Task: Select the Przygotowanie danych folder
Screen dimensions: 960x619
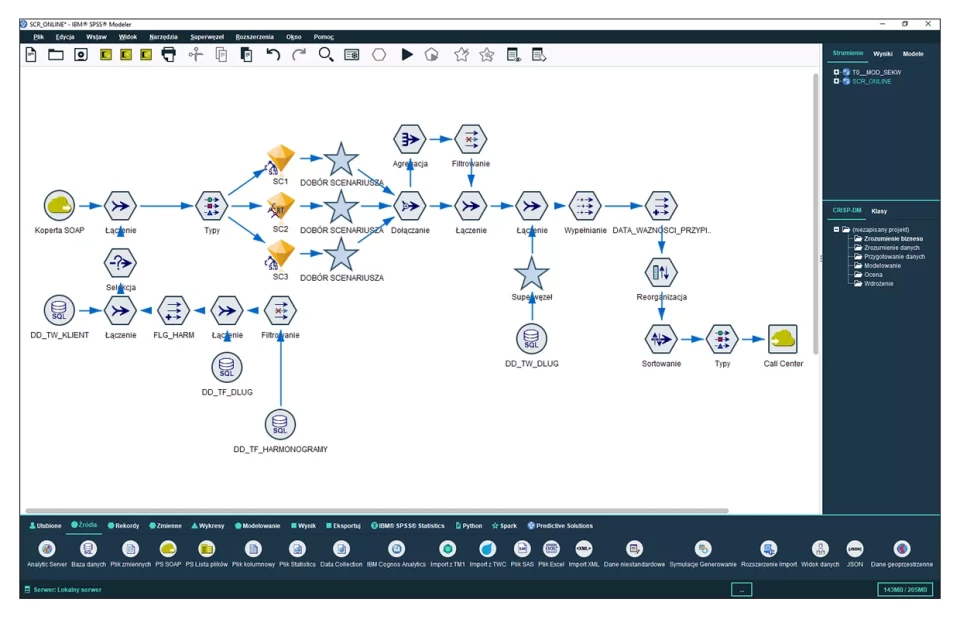Action: [x=888, y=256]
